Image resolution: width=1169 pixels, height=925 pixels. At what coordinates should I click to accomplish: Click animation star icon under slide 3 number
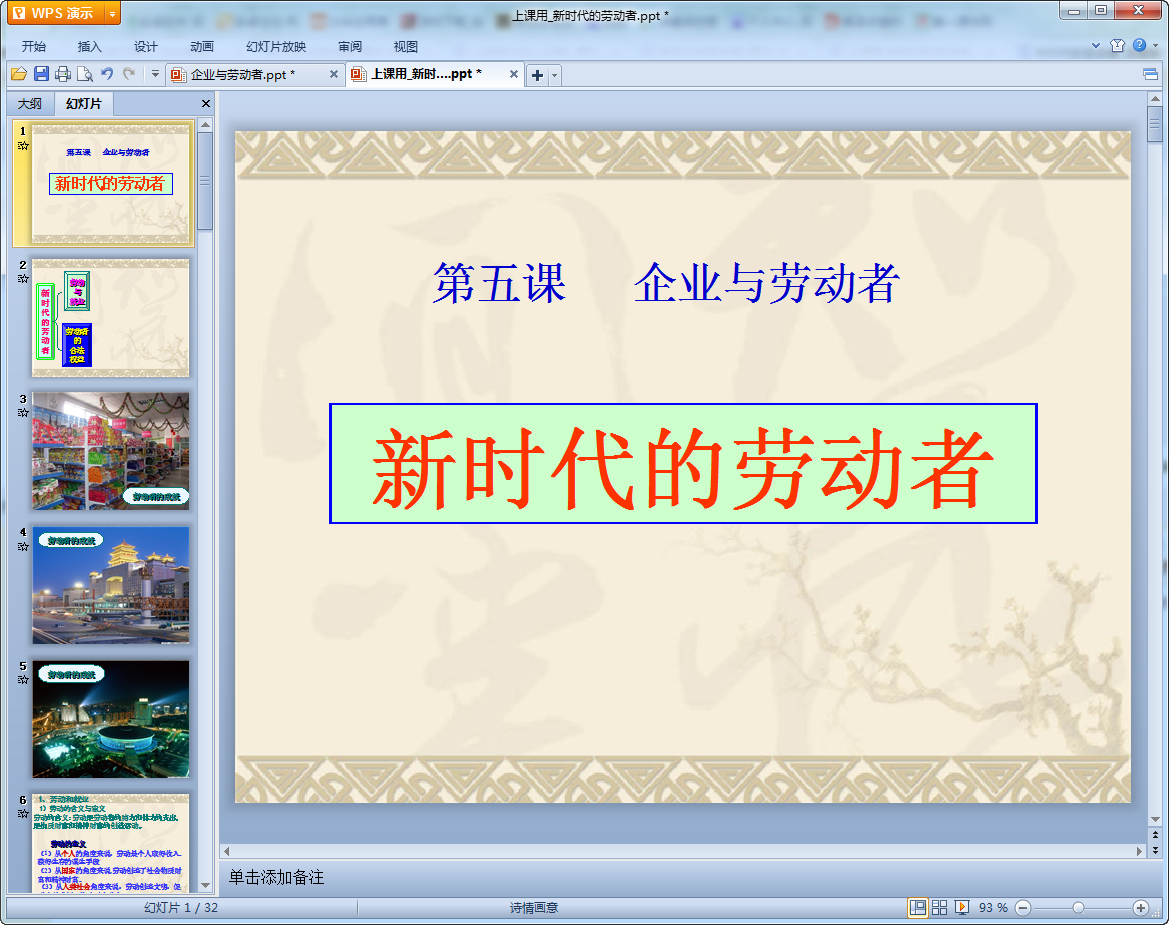23,412
